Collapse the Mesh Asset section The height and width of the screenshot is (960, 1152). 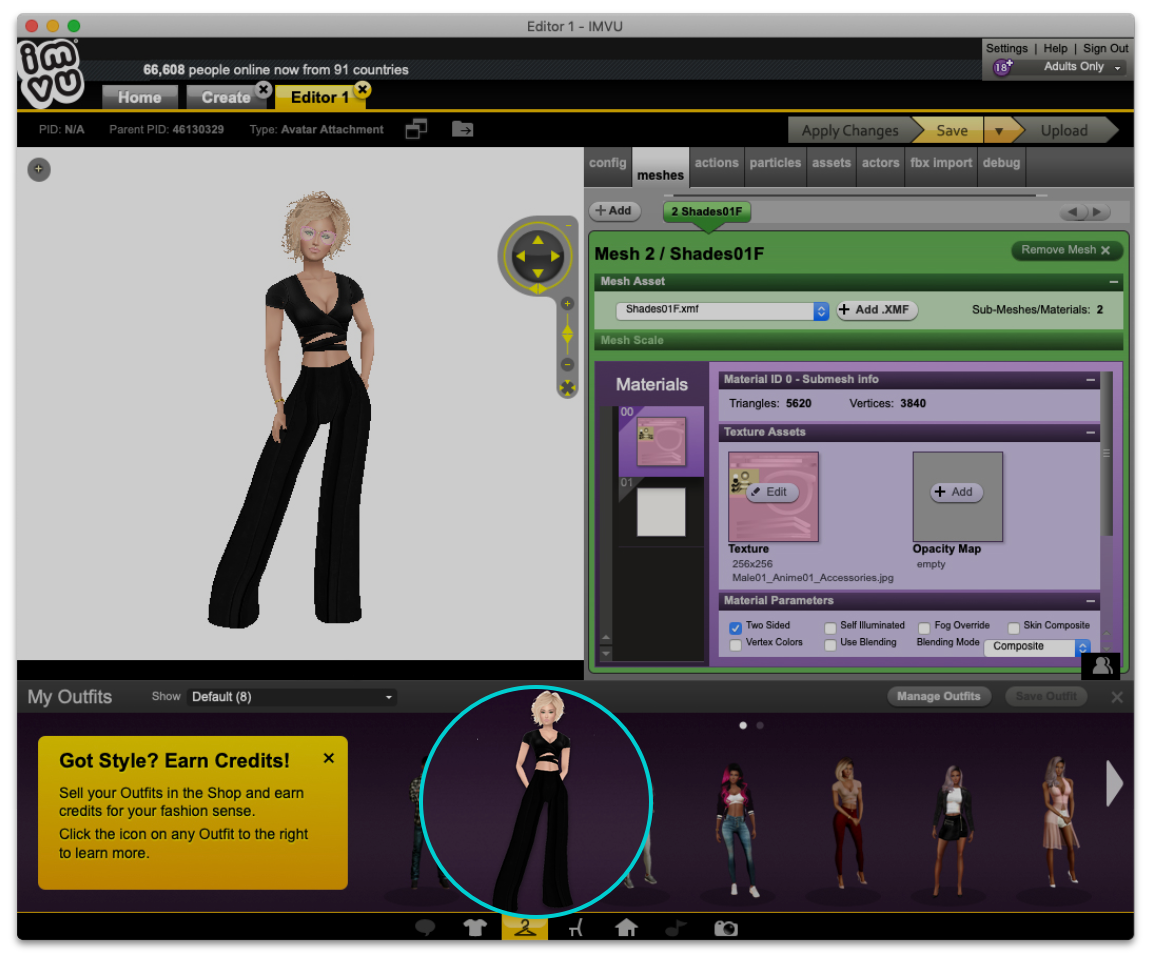(1114, 281)
